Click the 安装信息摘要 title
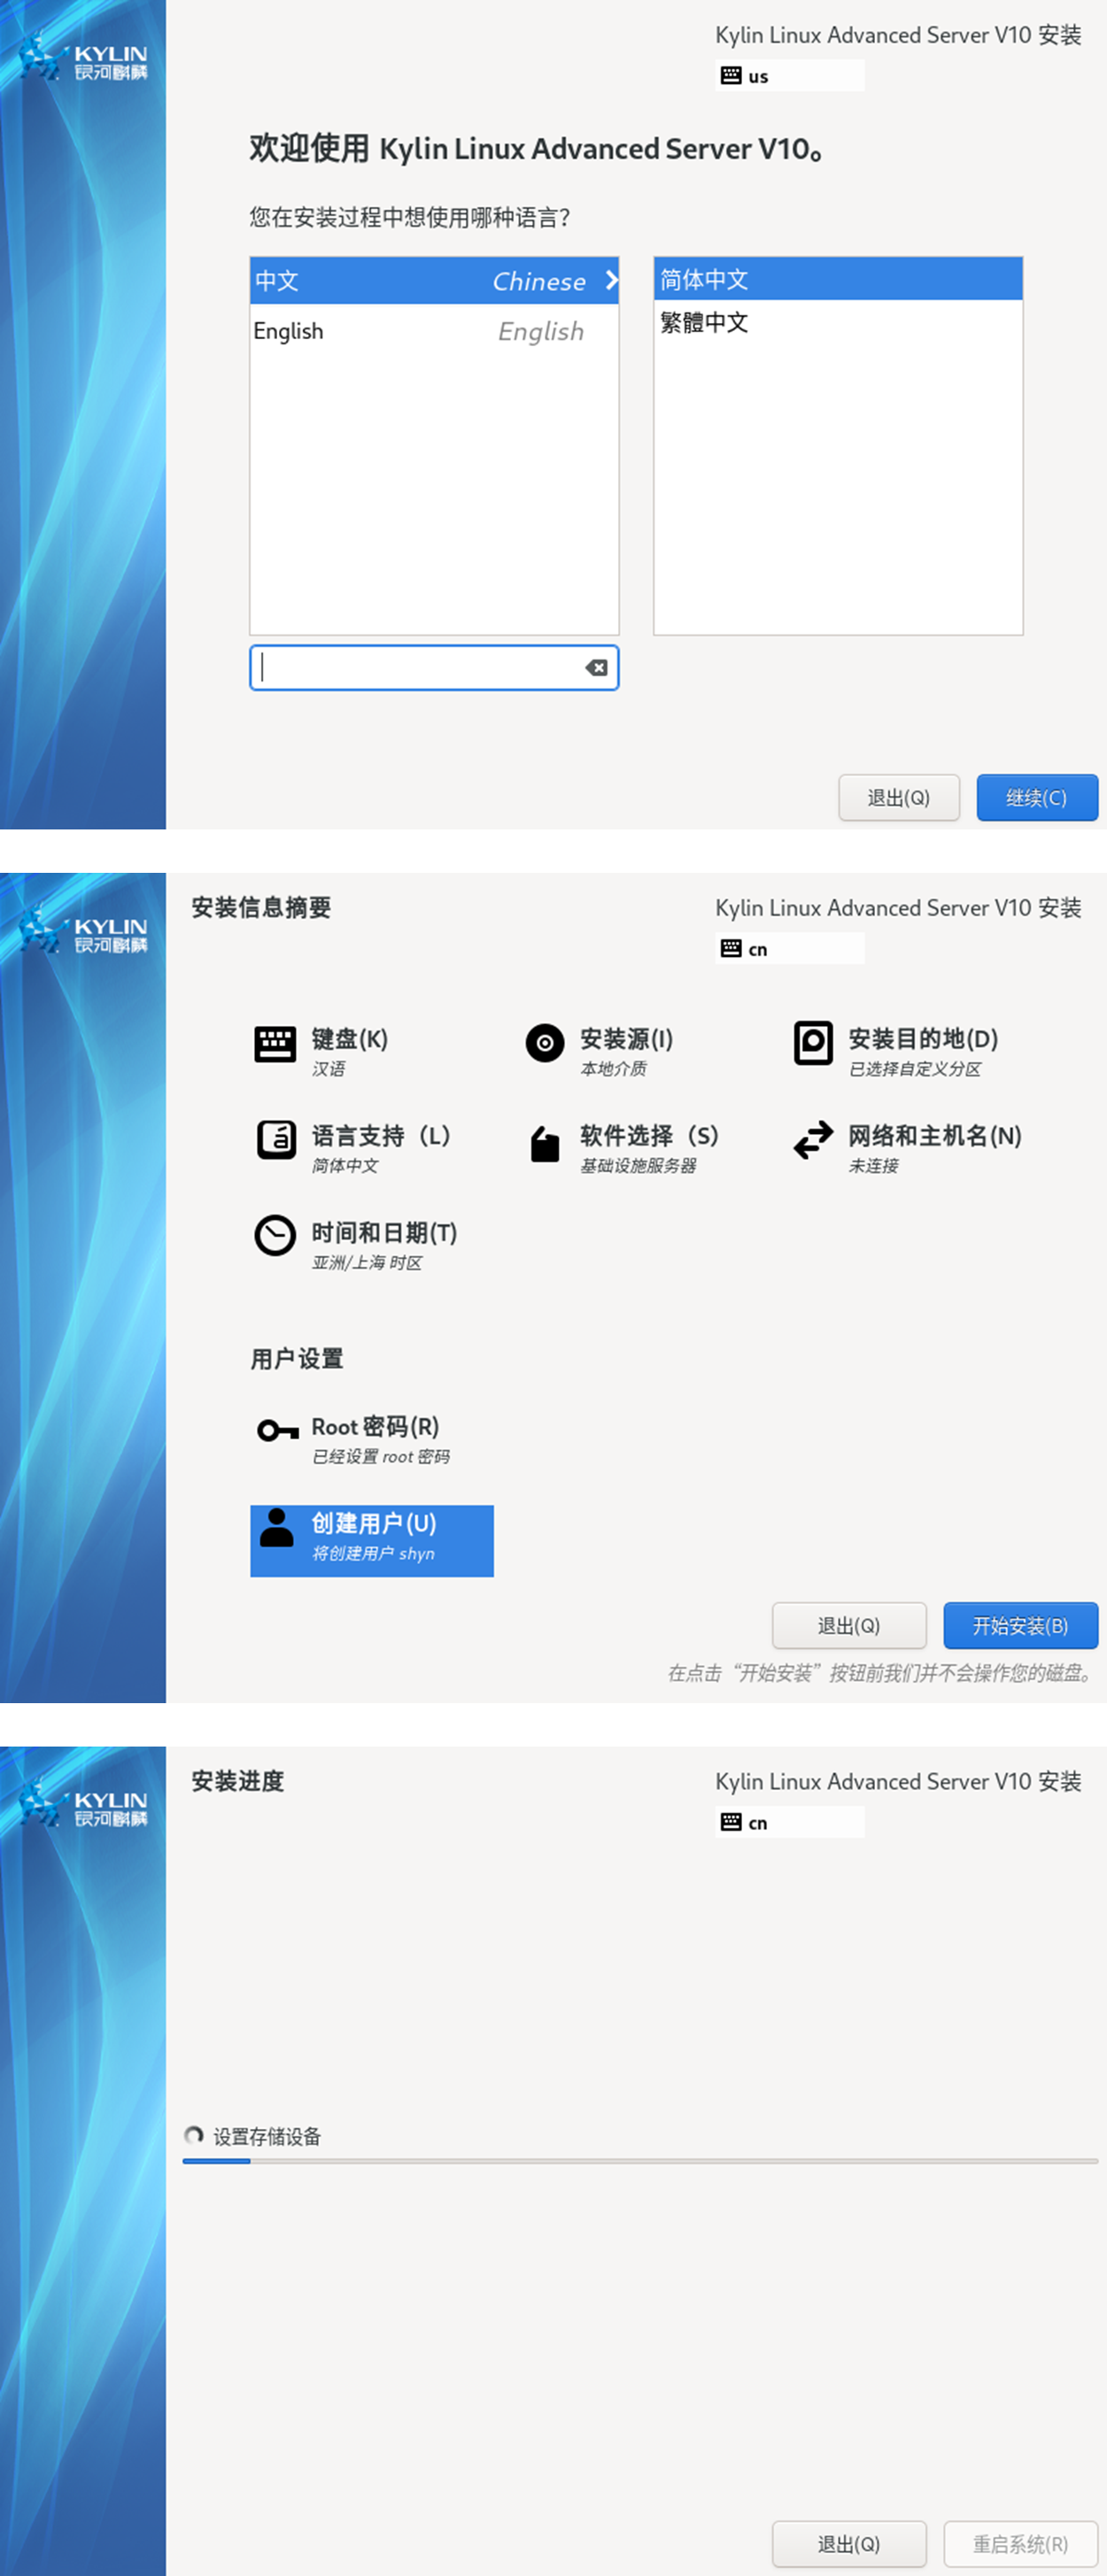 (261, 907)
